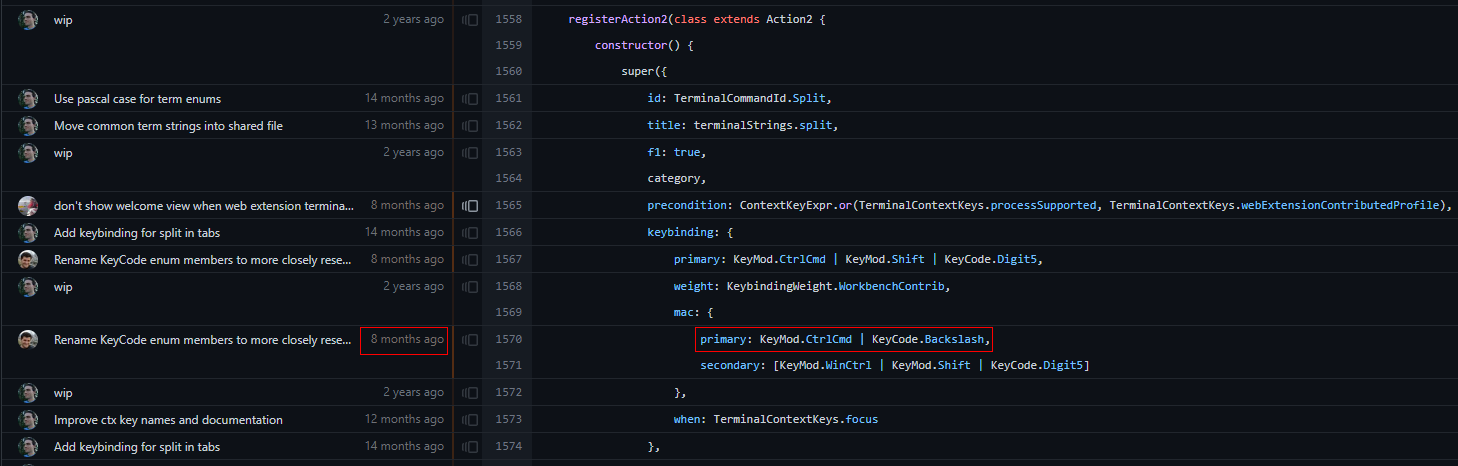This screenshot has height=466, width=1458.
Task: Click code 'title: terminalStrings.split,'
Action: tap(743, 126)
